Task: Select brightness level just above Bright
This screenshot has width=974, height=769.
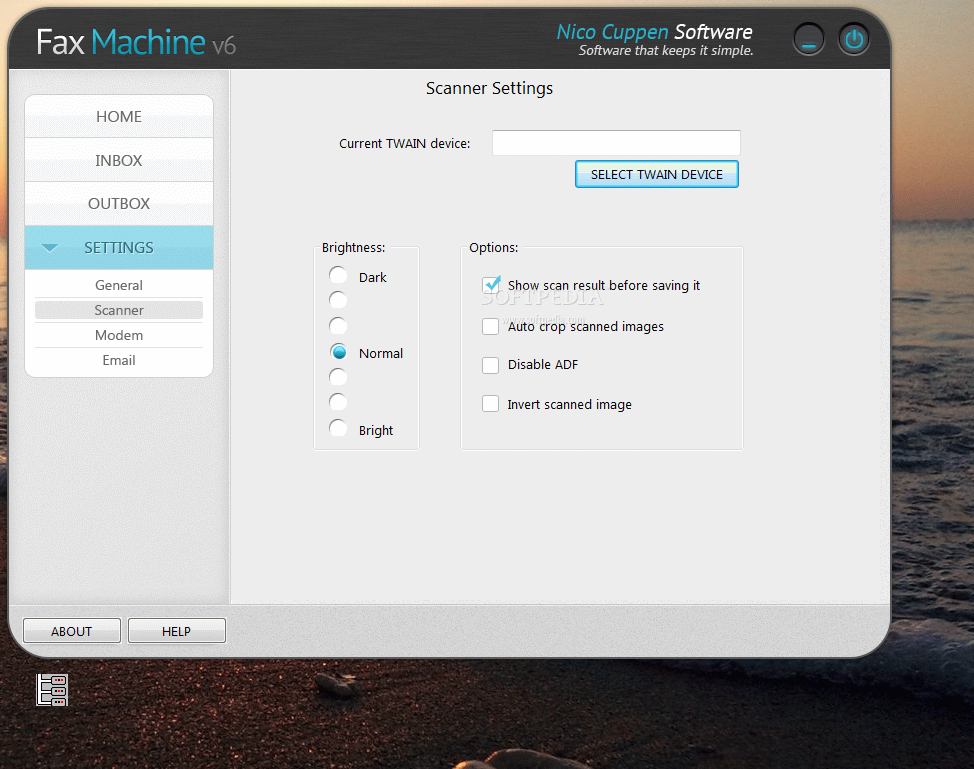Action: click(x=338, y=402)
